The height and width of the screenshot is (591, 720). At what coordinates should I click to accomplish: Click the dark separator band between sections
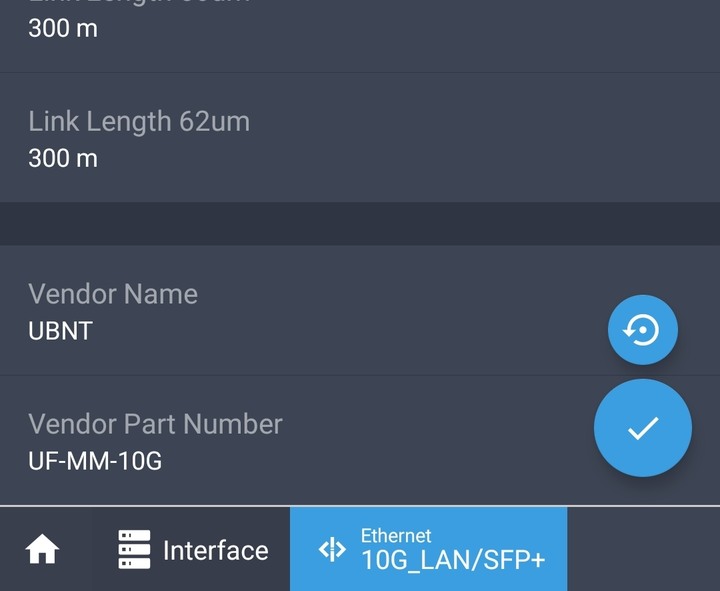pyautogui.click(x=360, y=224)
